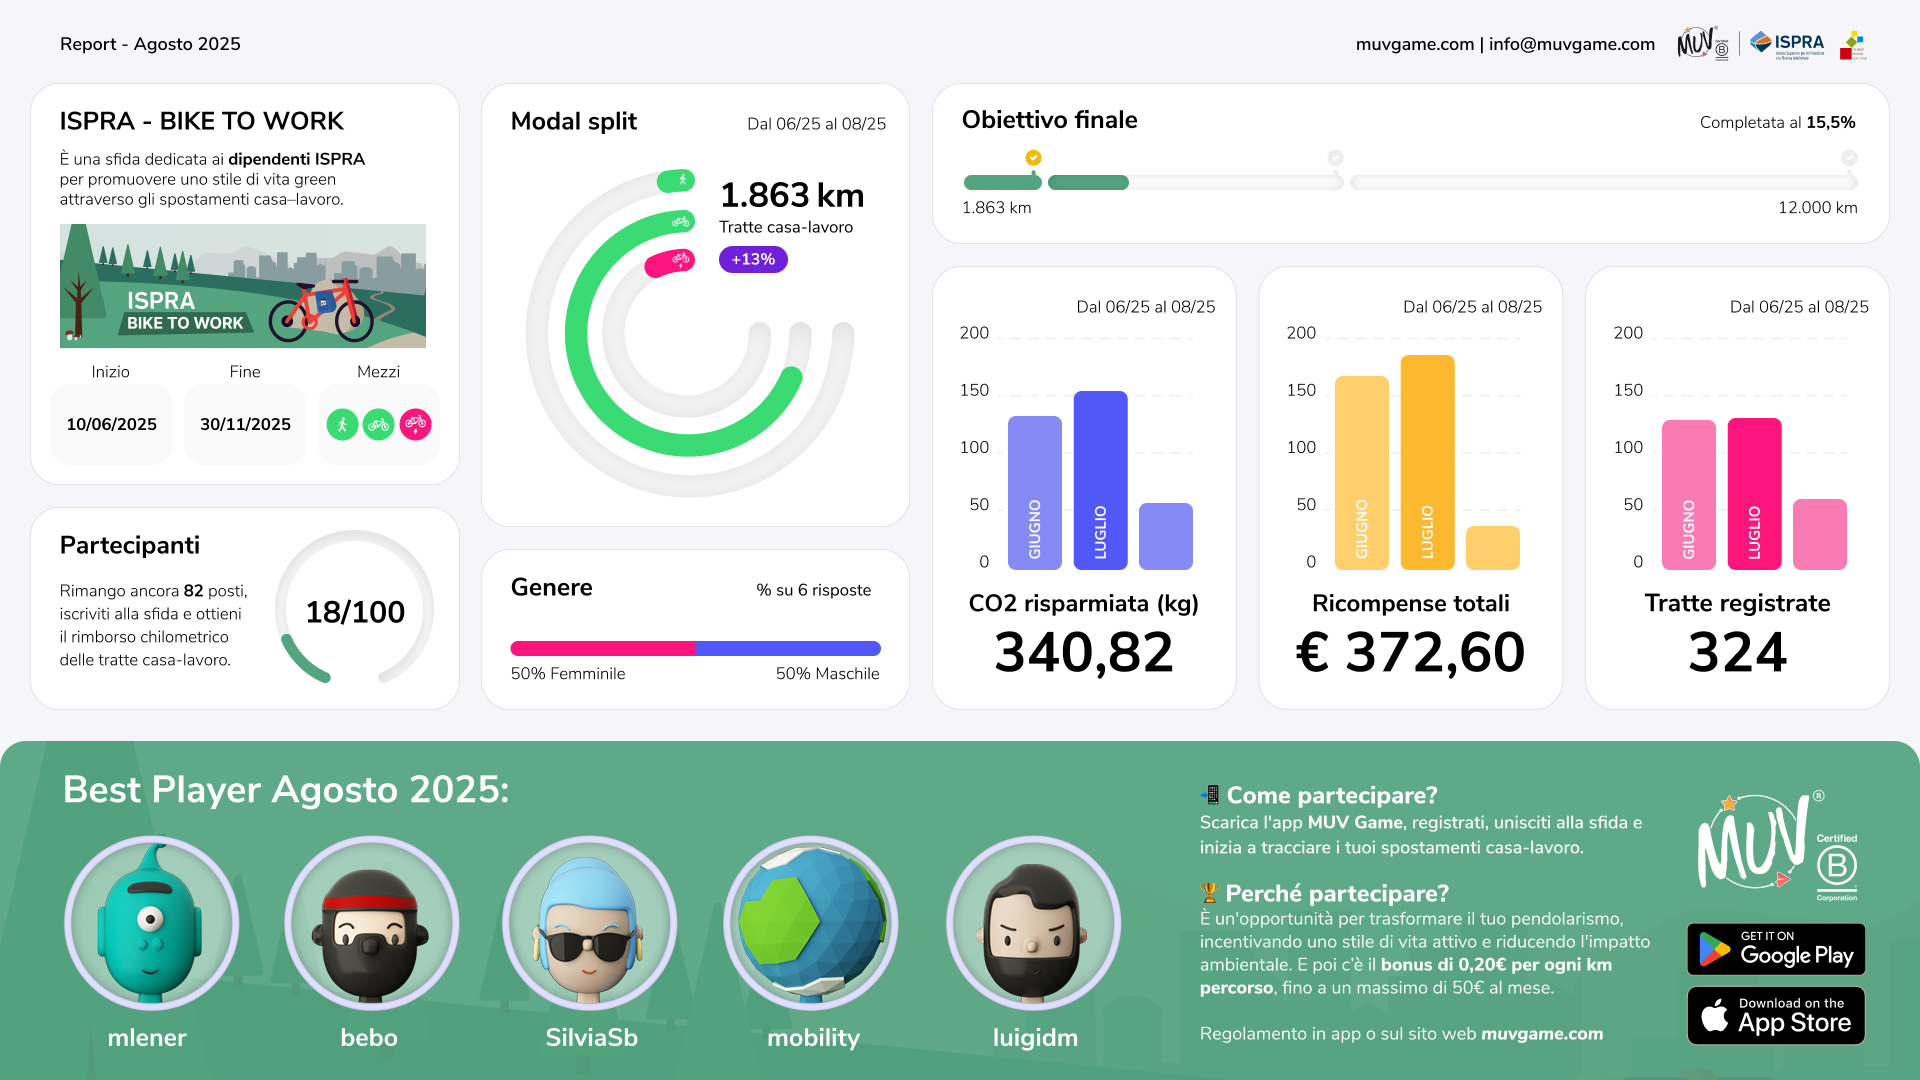Click the ISPRA Bike to Work banner image

click(243, 286)
